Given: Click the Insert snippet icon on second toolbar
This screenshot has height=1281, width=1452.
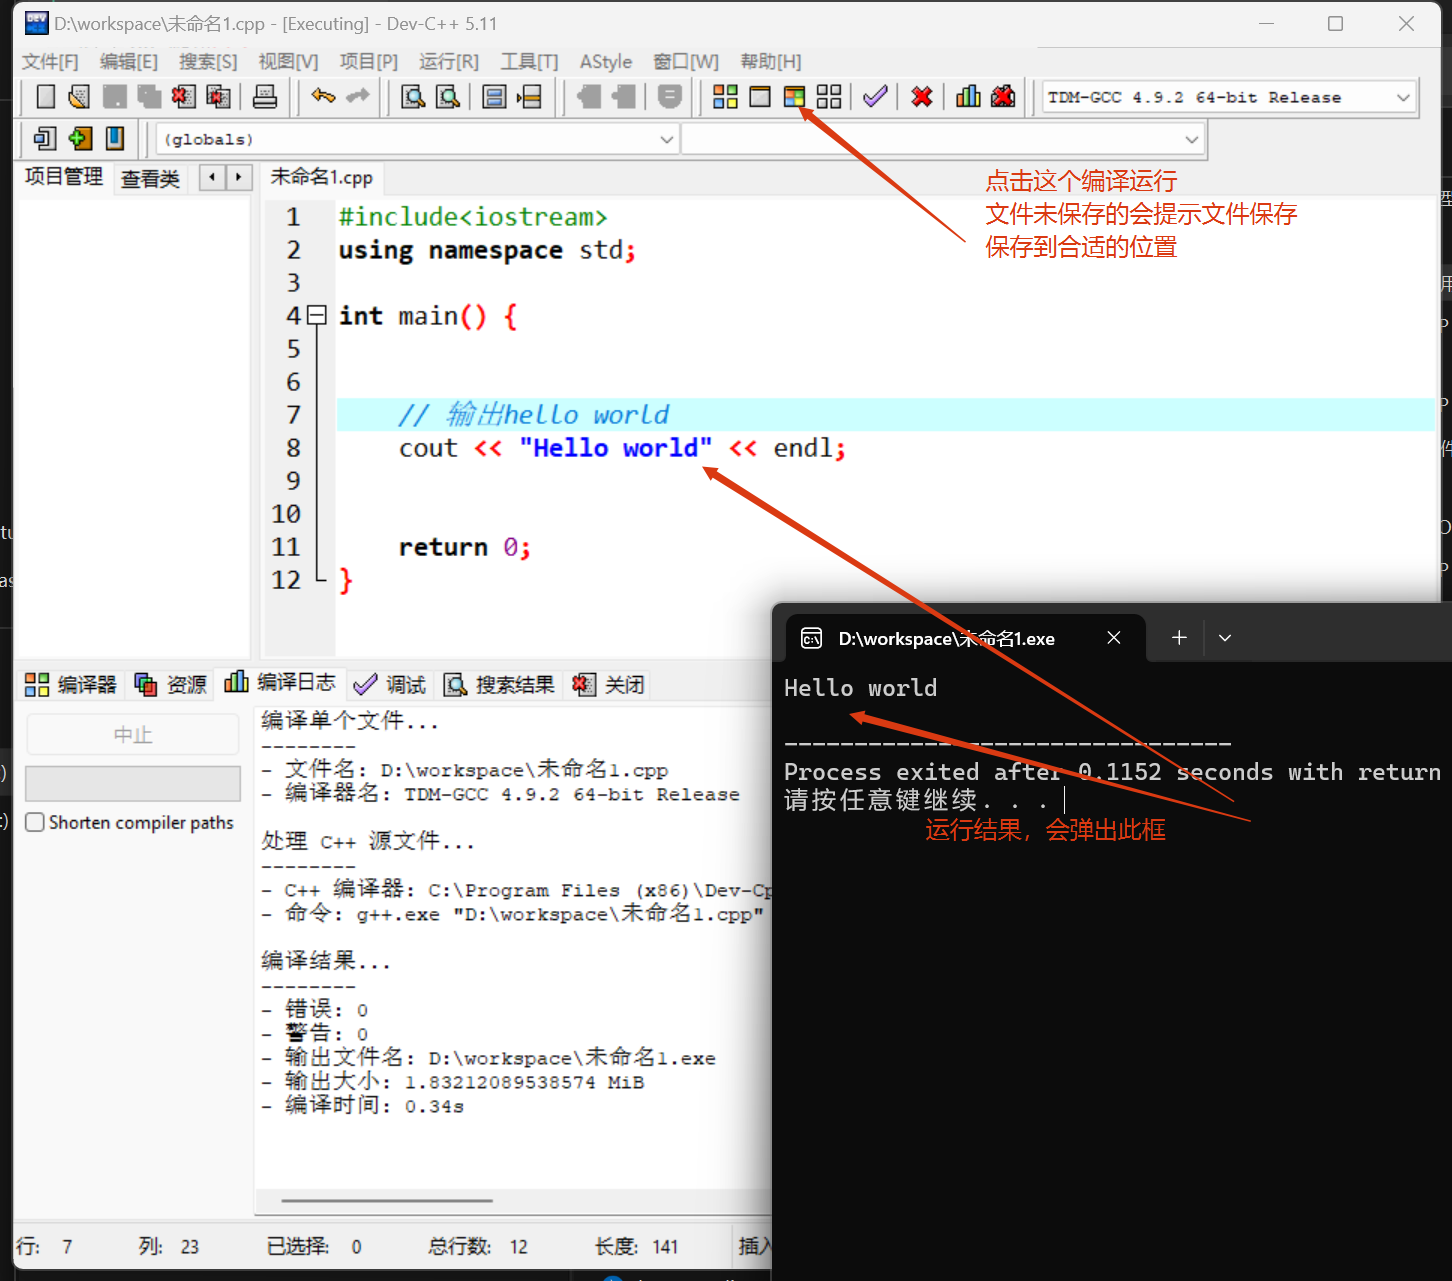Looking at the screenshot, I should point(45,138).
